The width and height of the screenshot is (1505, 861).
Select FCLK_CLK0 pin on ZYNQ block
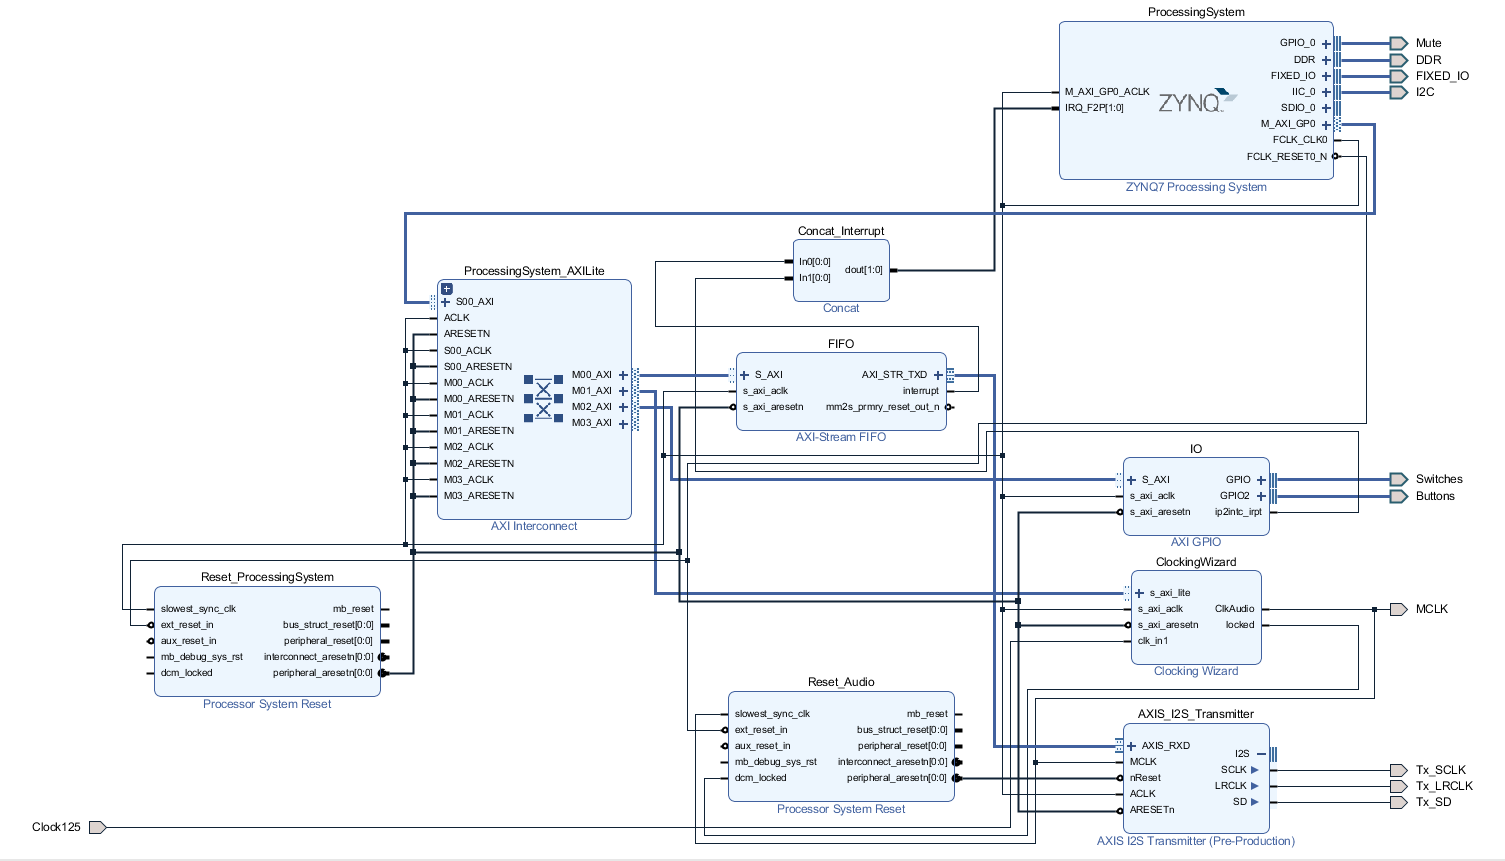(x=1300, y=140)
